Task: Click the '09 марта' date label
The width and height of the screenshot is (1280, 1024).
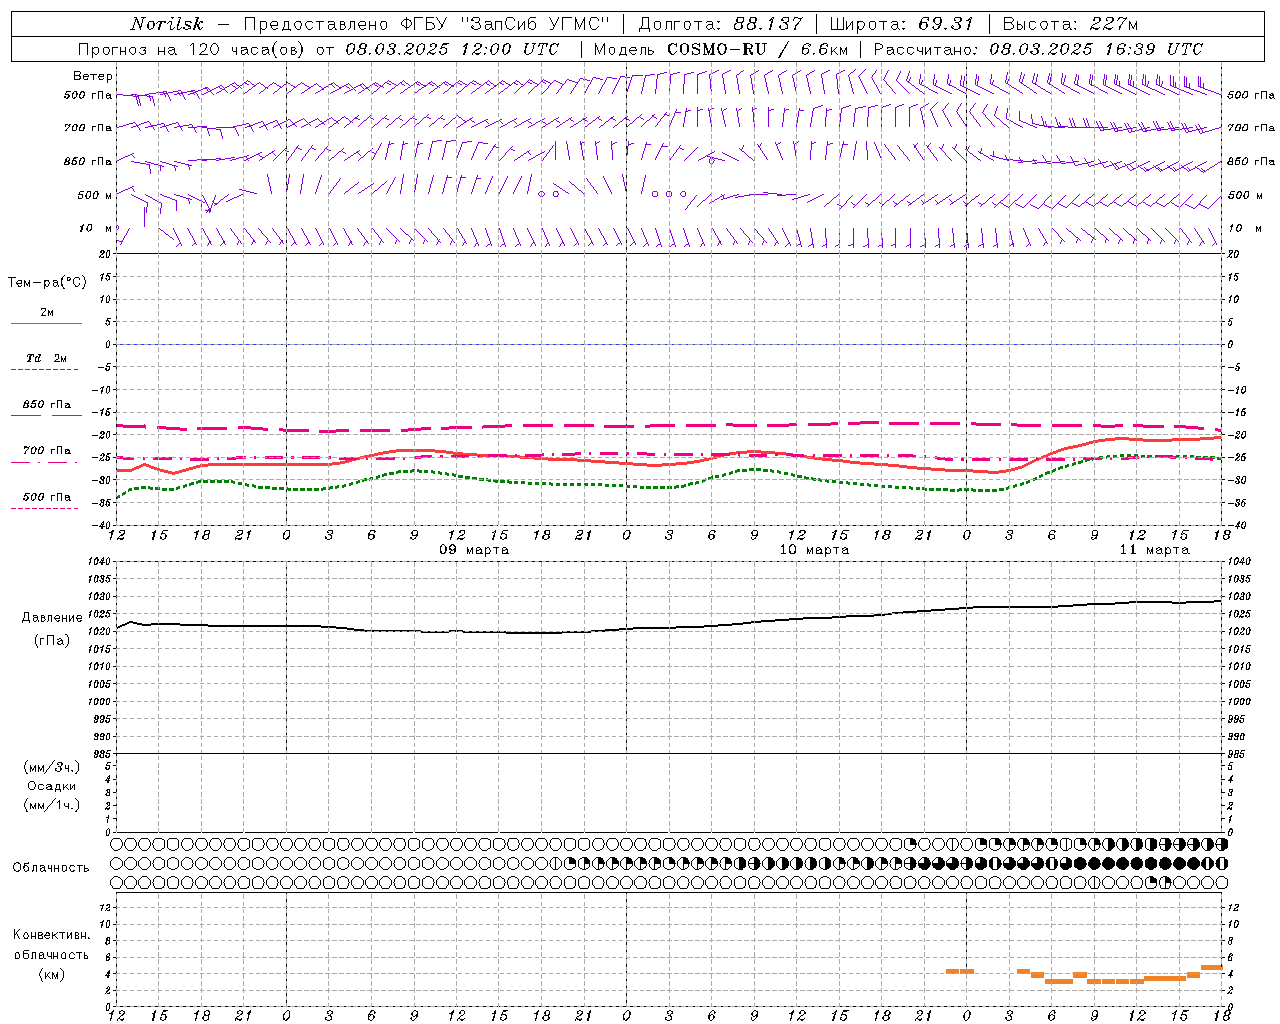Action: click(x=474, y=550)
